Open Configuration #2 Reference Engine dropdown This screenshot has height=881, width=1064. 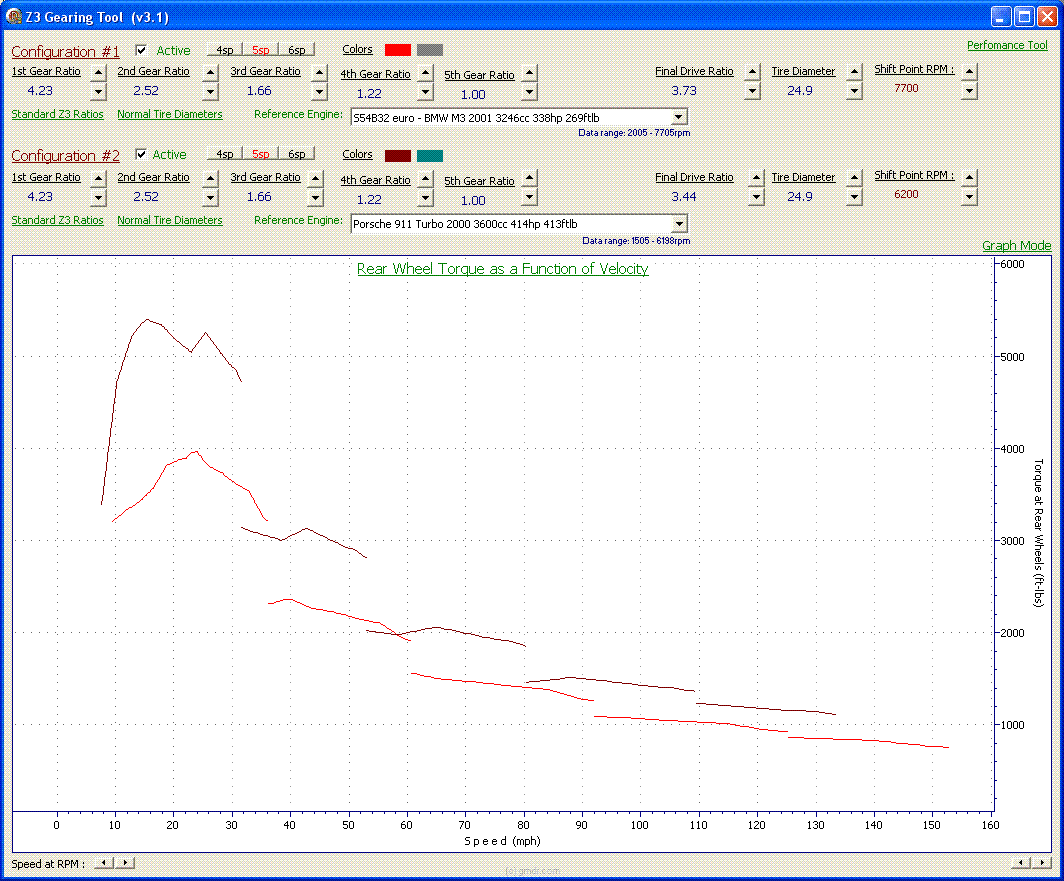tap(679, 224)
